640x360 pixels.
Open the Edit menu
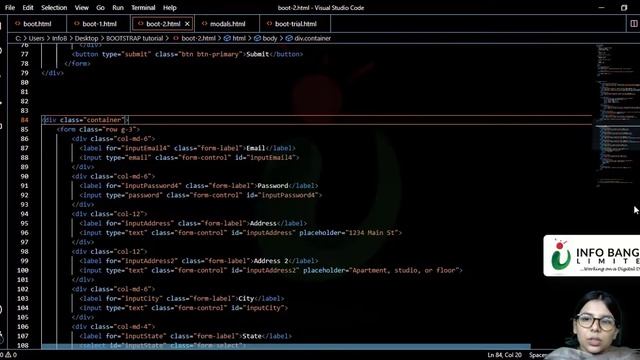(x=28, y=8)
